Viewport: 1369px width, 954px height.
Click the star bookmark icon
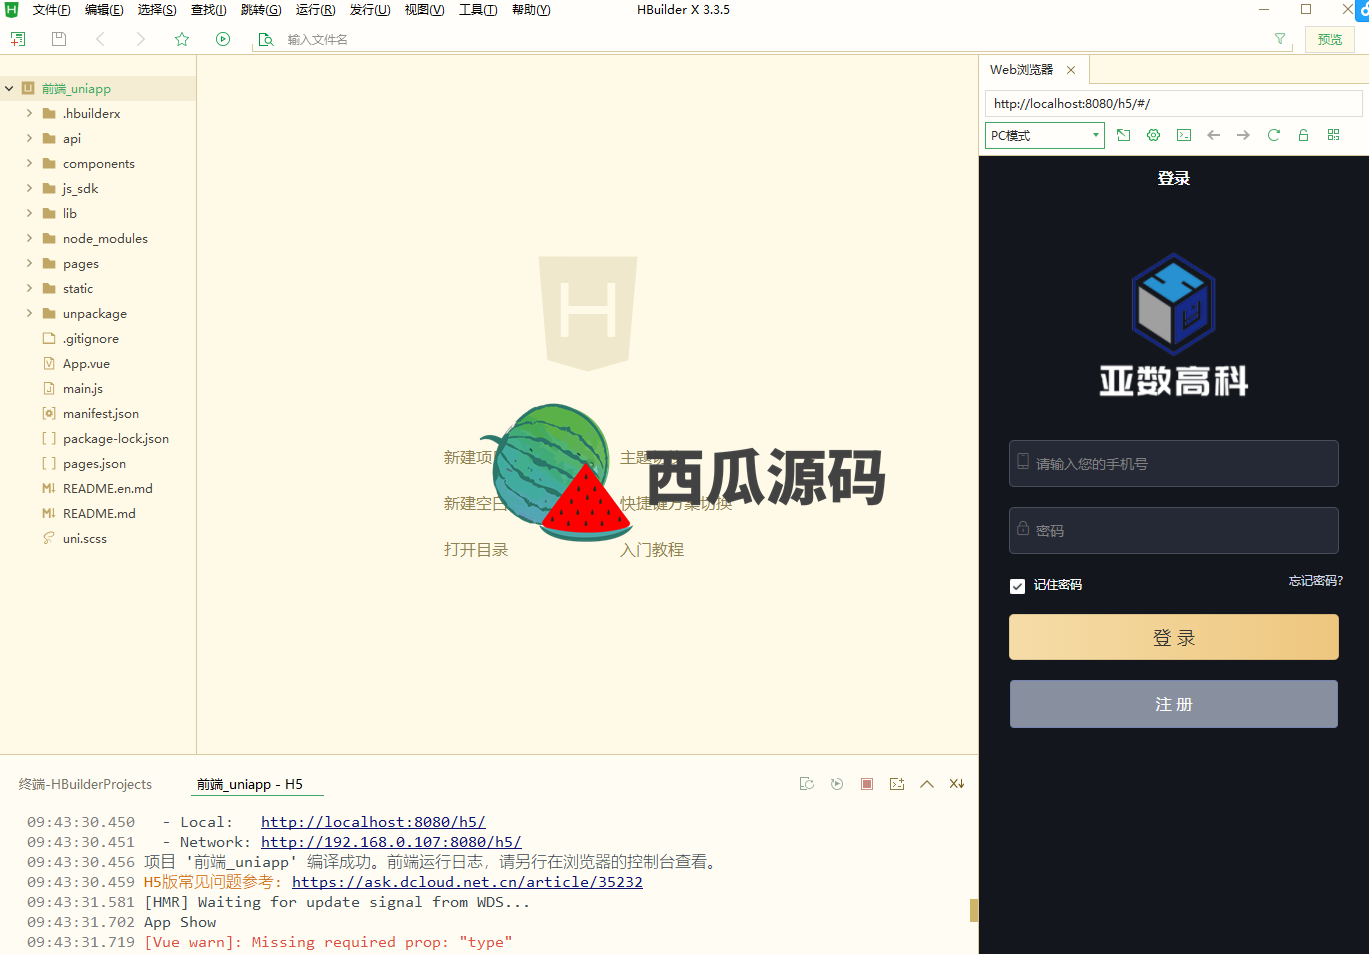point(182,39)
